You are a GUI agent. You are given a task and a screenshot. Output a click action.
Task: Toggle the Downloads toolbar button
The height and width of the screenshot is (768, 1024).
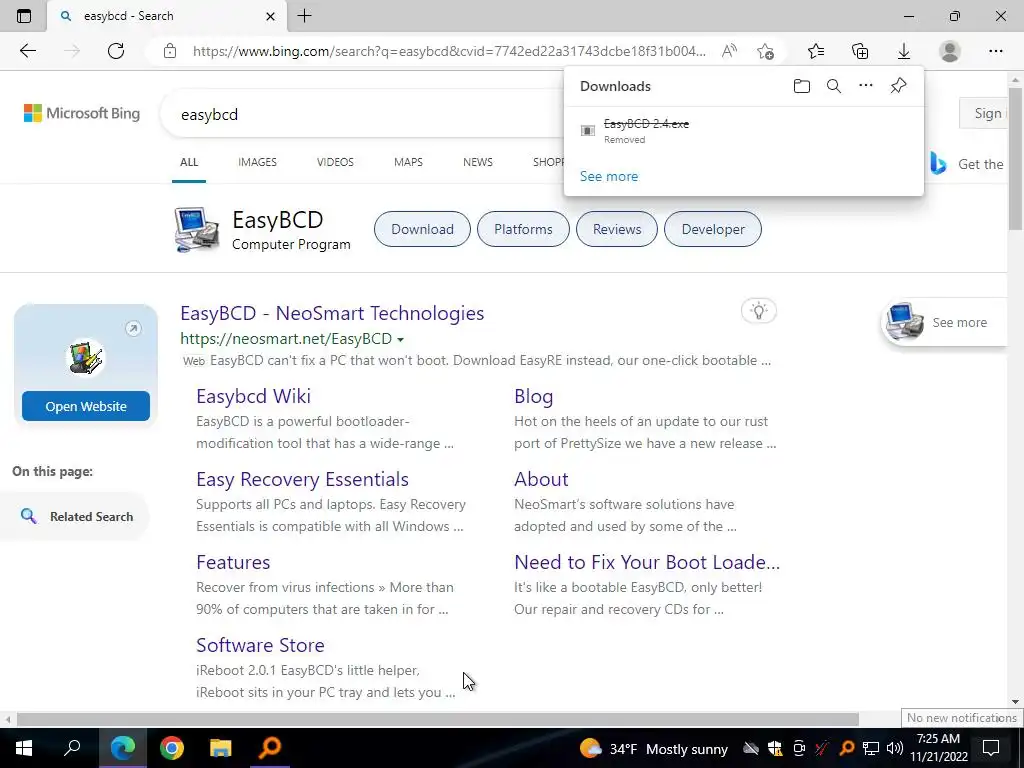pos(904,51)
